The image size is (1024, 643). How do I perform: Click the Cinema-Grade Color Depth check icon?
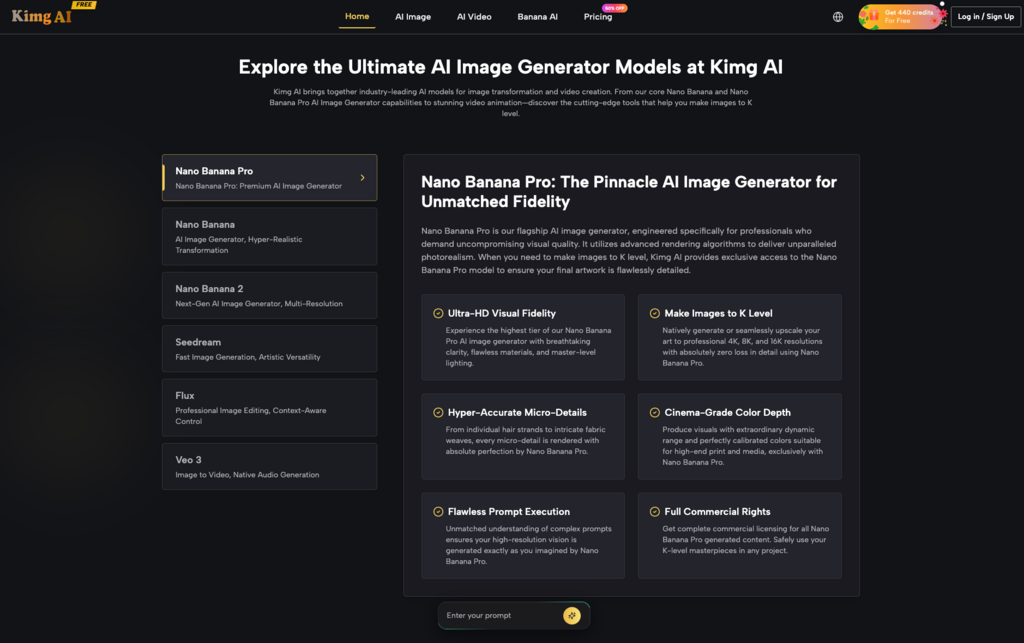(654, 413)
